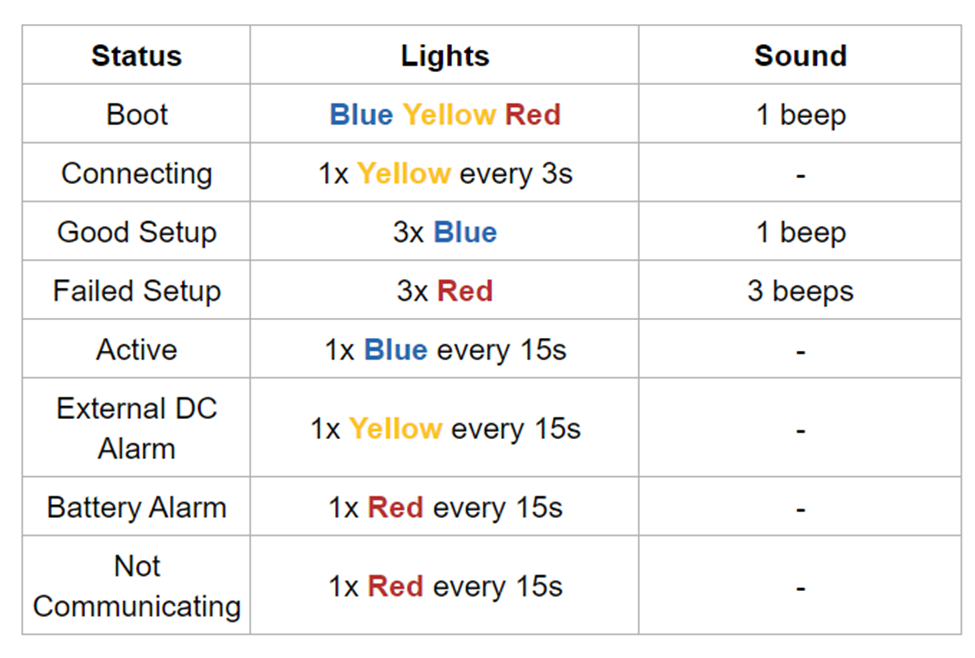
Task: Click the 3x Blue lights cell
Action: coord(444,231)
